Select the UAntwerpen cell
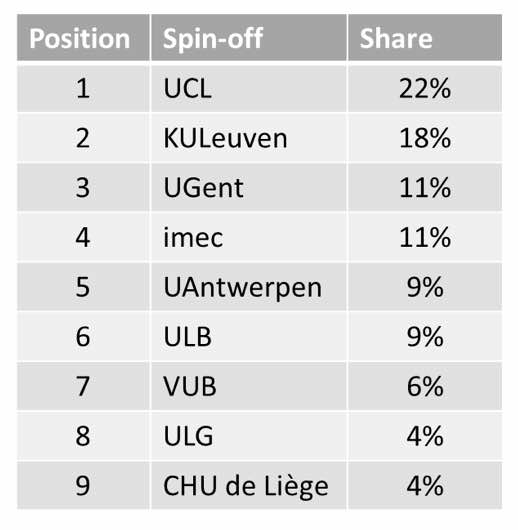518x530 pixels. click(249, 287)
